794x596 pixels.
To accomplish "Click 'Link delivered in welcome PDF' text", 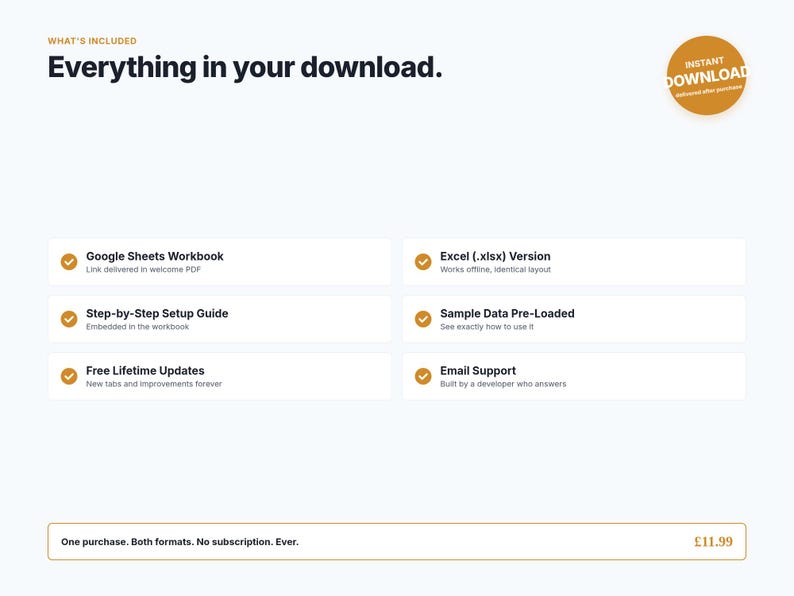I will click(x=143, y=269).
